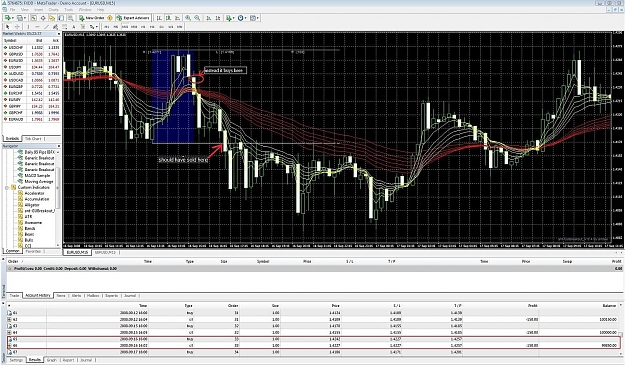The width and height of the screenshot is (625, 365).
Task: Close the Market Watch panel
Action: tap(59, 34)
